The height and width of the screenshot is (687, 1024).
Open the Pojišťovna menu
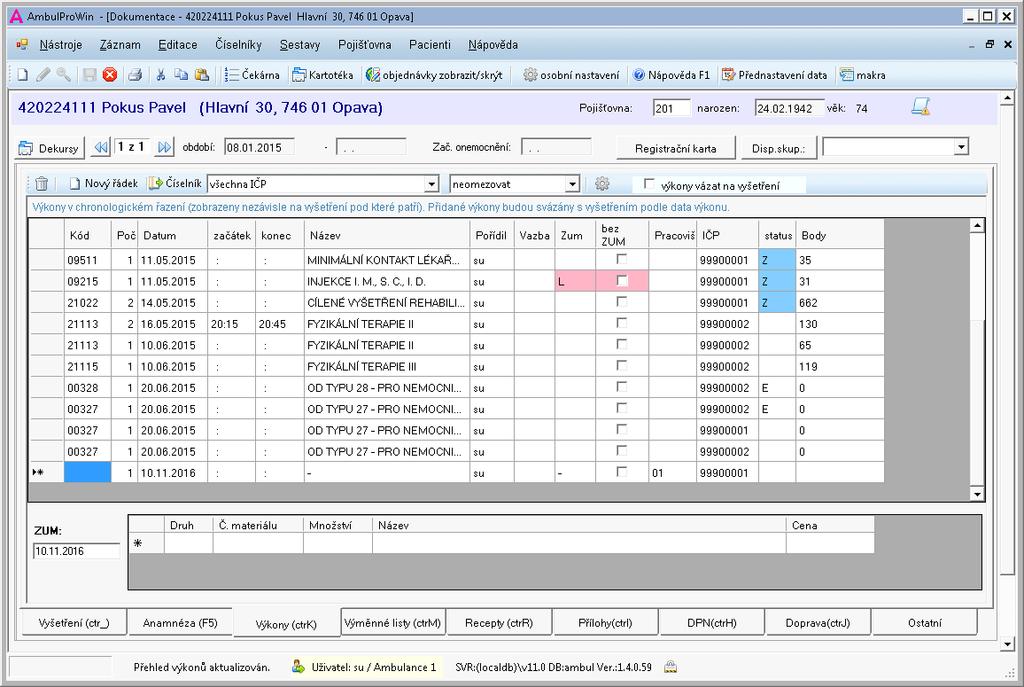click(364, 45)
